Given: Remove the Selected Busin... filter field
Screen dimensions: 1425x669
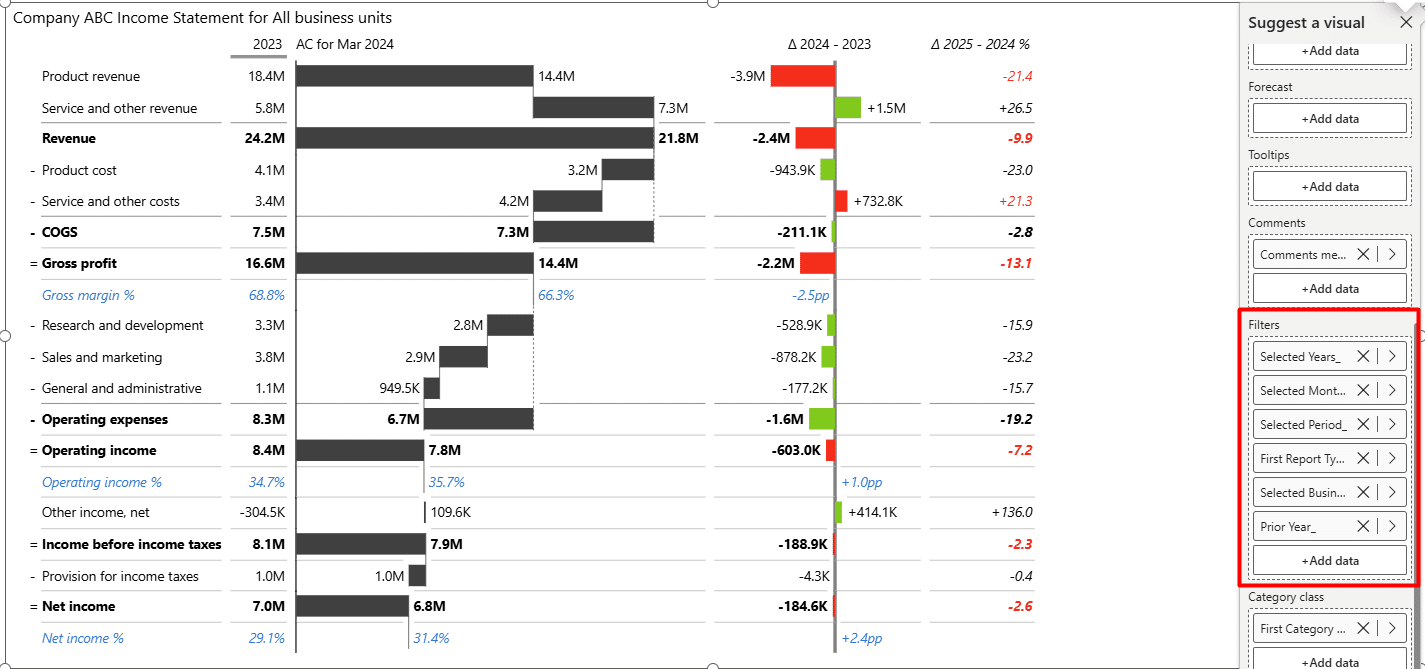Looking at the screenshot, I should tap(1363, 492).
